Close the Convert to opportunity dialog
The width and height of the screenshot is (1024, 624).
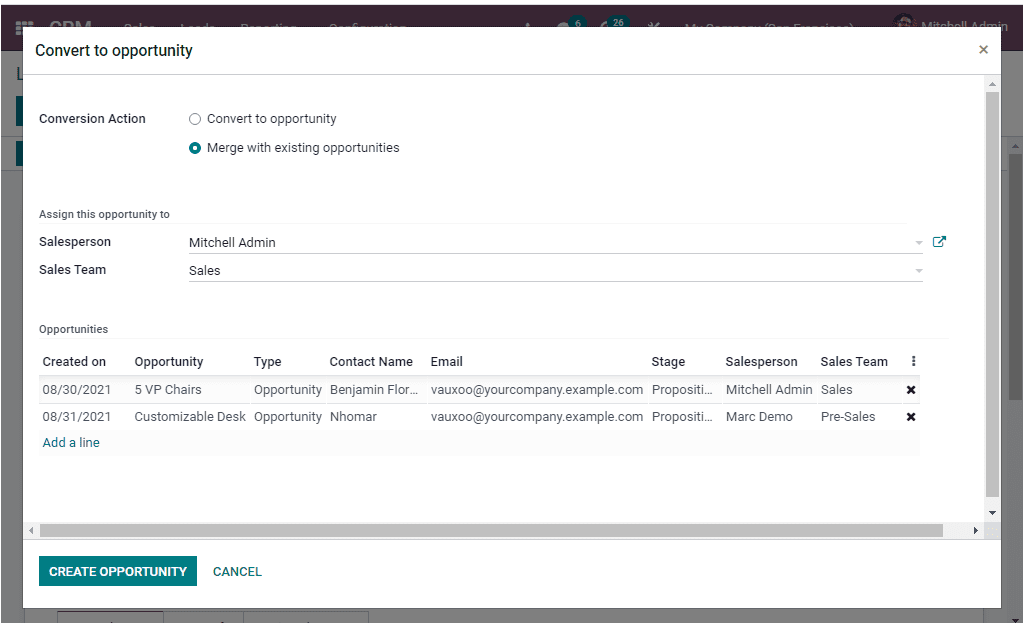point(983,48)
